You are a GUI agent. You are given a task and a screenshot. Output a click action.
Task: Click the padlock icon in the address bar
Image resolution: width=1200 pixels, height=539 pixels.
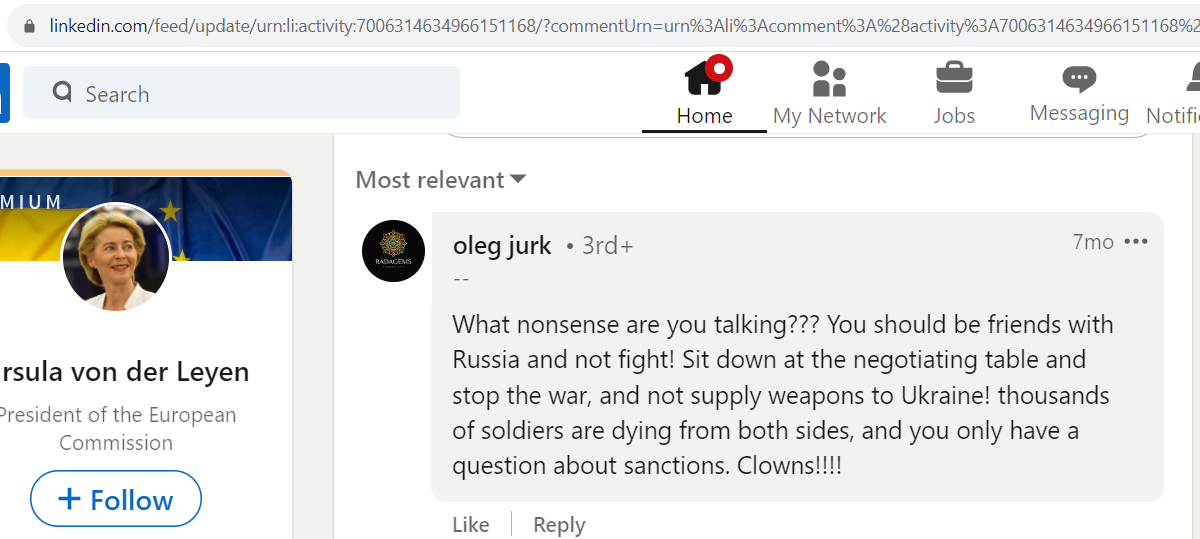(x=30, y=25)
